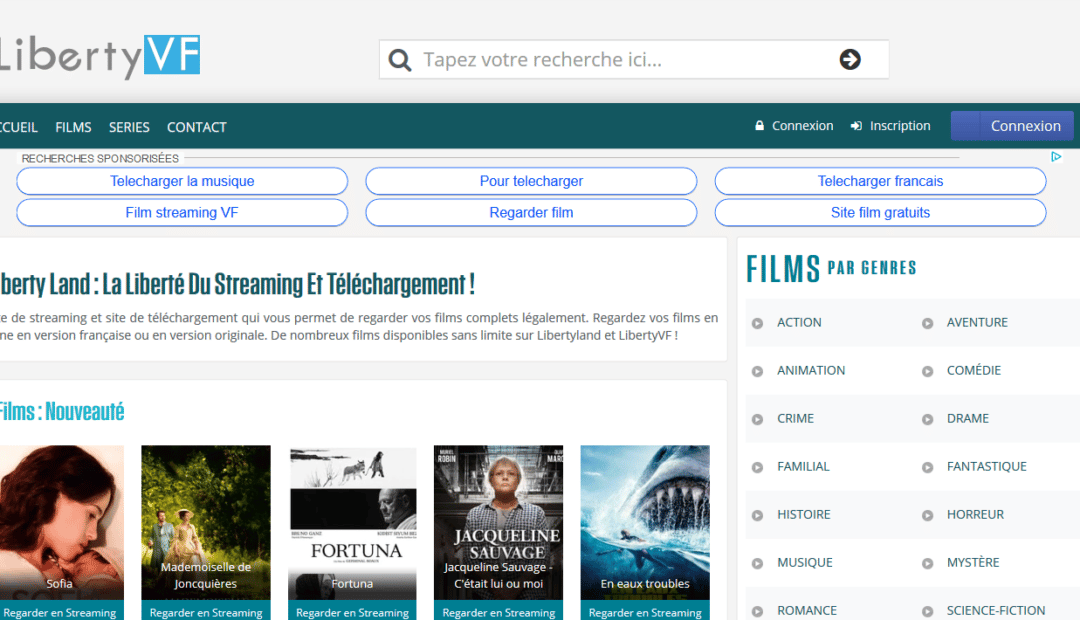The height and width of the screenshot is (620, 1080).
Task: Open the SERIES menu item
Action: point(129,127)
